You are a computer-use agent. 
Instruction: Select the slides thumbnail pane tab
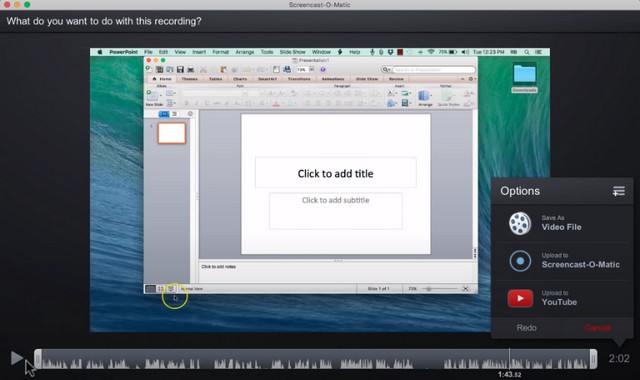coord(164,114)
